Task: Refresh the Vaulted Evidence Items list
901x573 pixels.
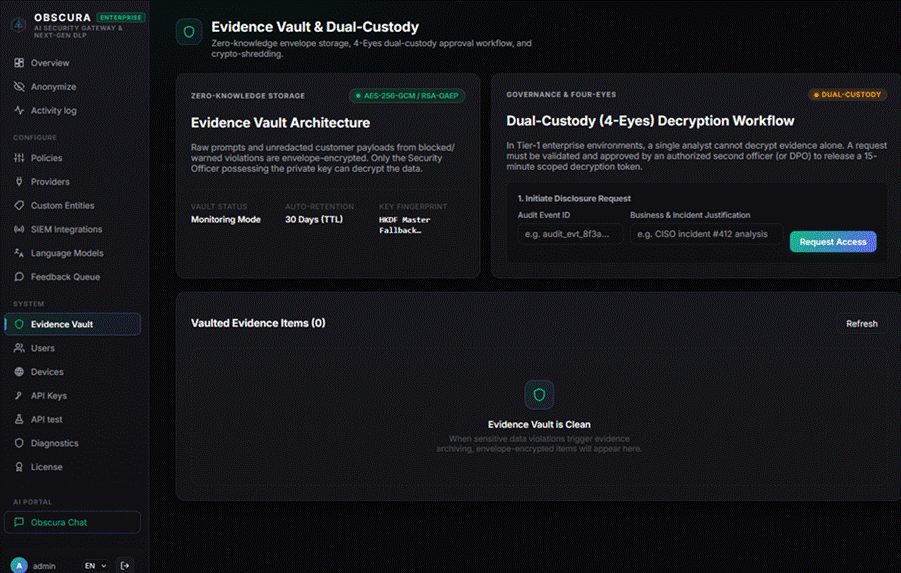Action: 861,324
